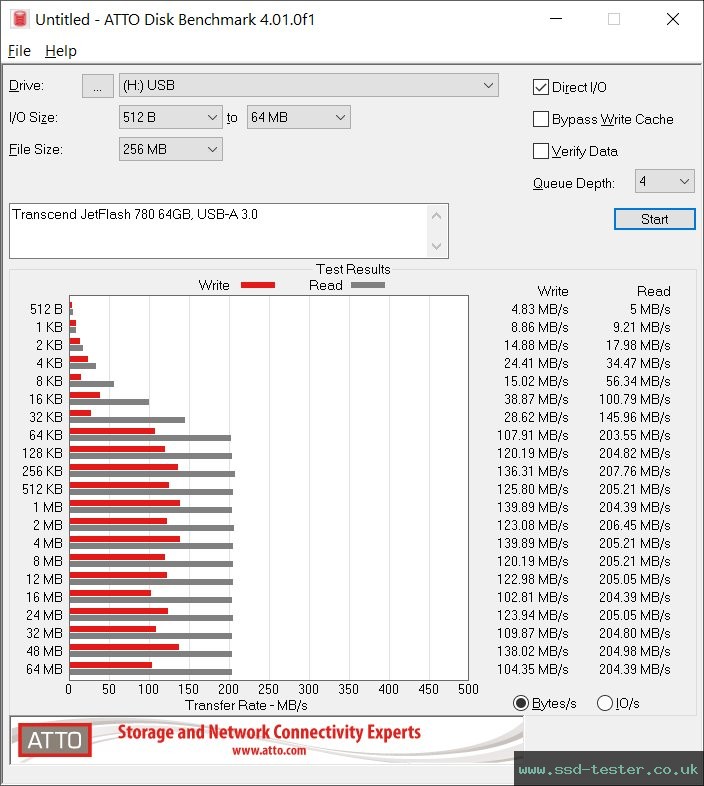Viewport: 704px width, 786px height.
Task: Click the gray read bar for 32 KB
Action: click(127, 420)
